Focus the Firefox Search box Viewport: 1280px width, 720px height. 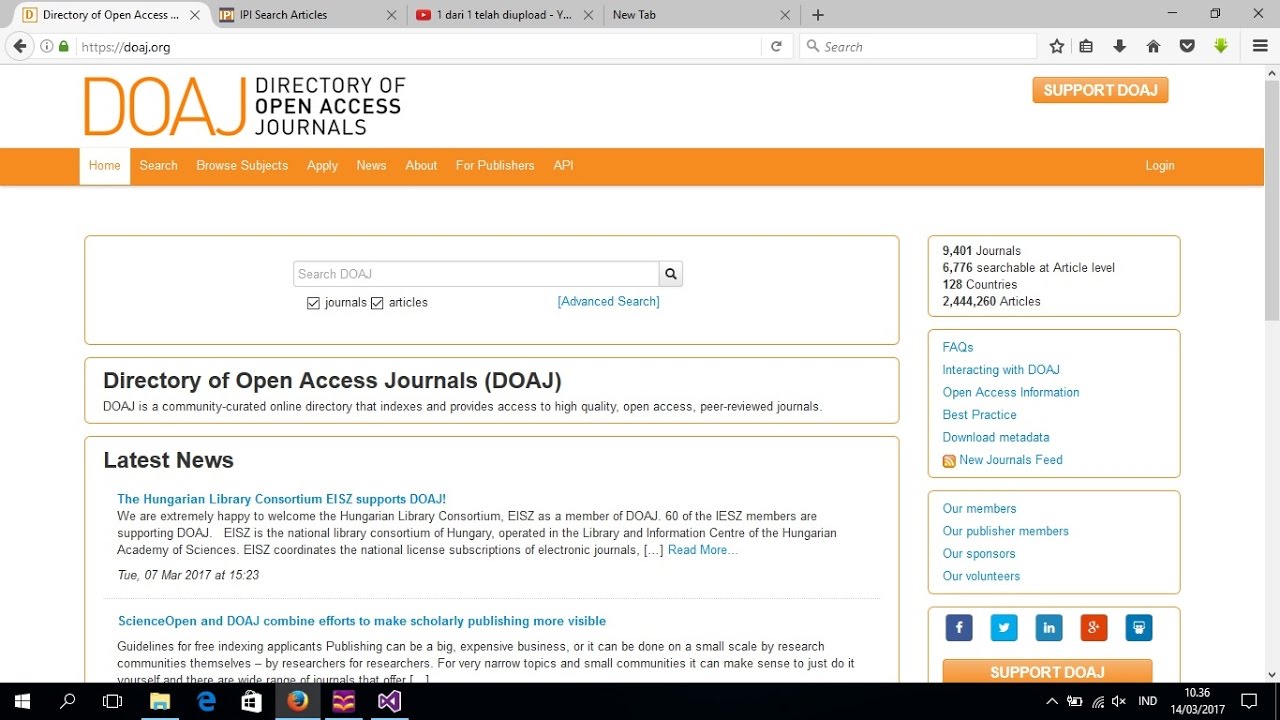[x=918, y=46]
